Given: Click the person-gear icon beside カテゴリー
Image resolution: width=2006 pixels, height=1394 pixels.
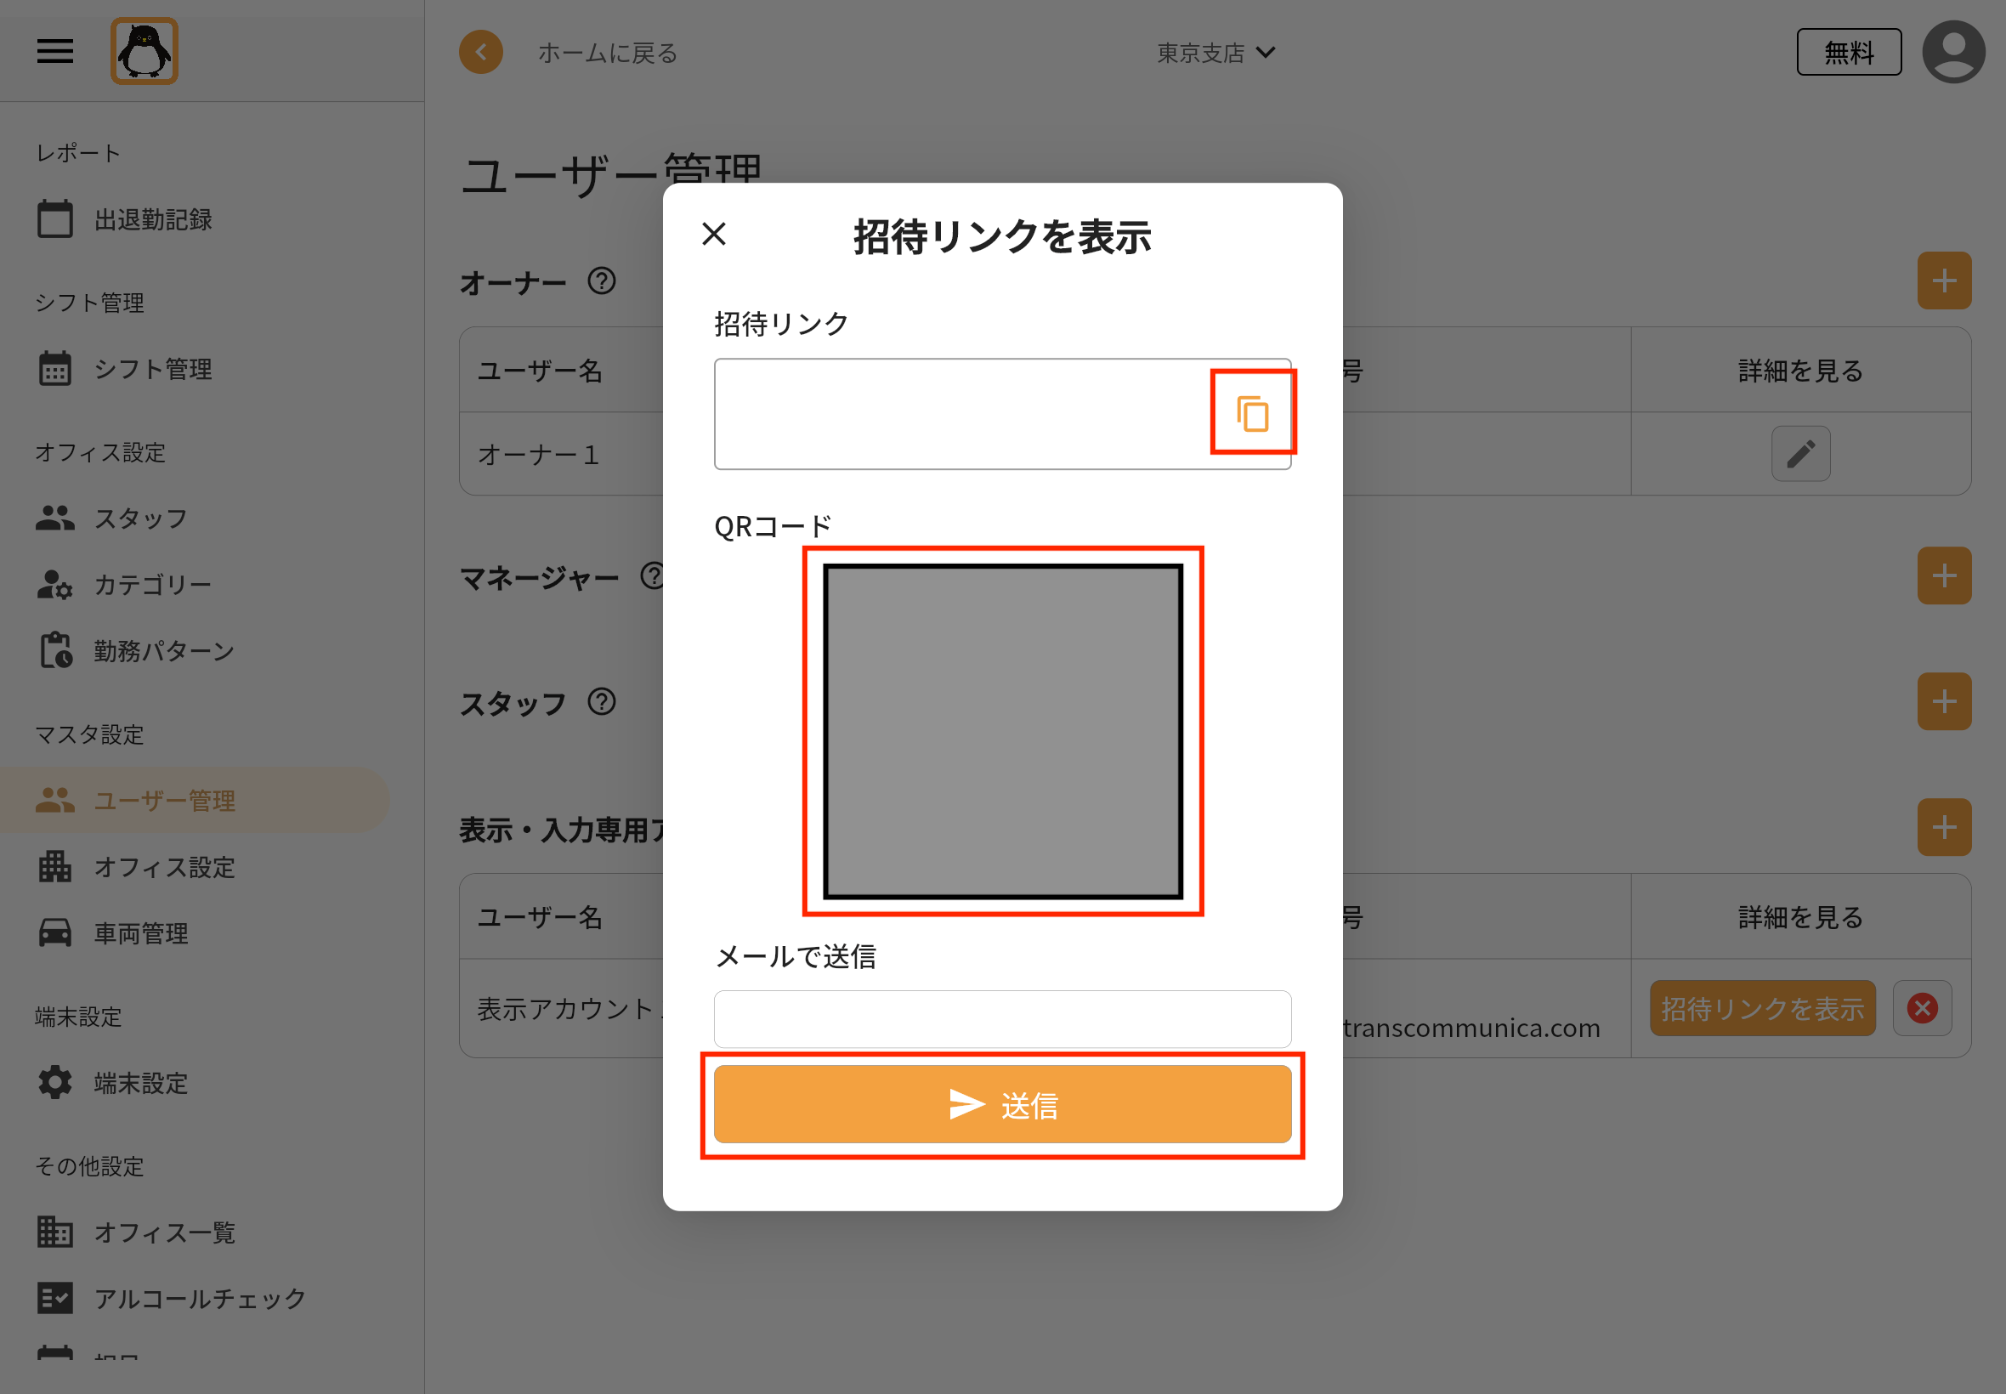Looking at the screenshot, I should pos(55,584).
